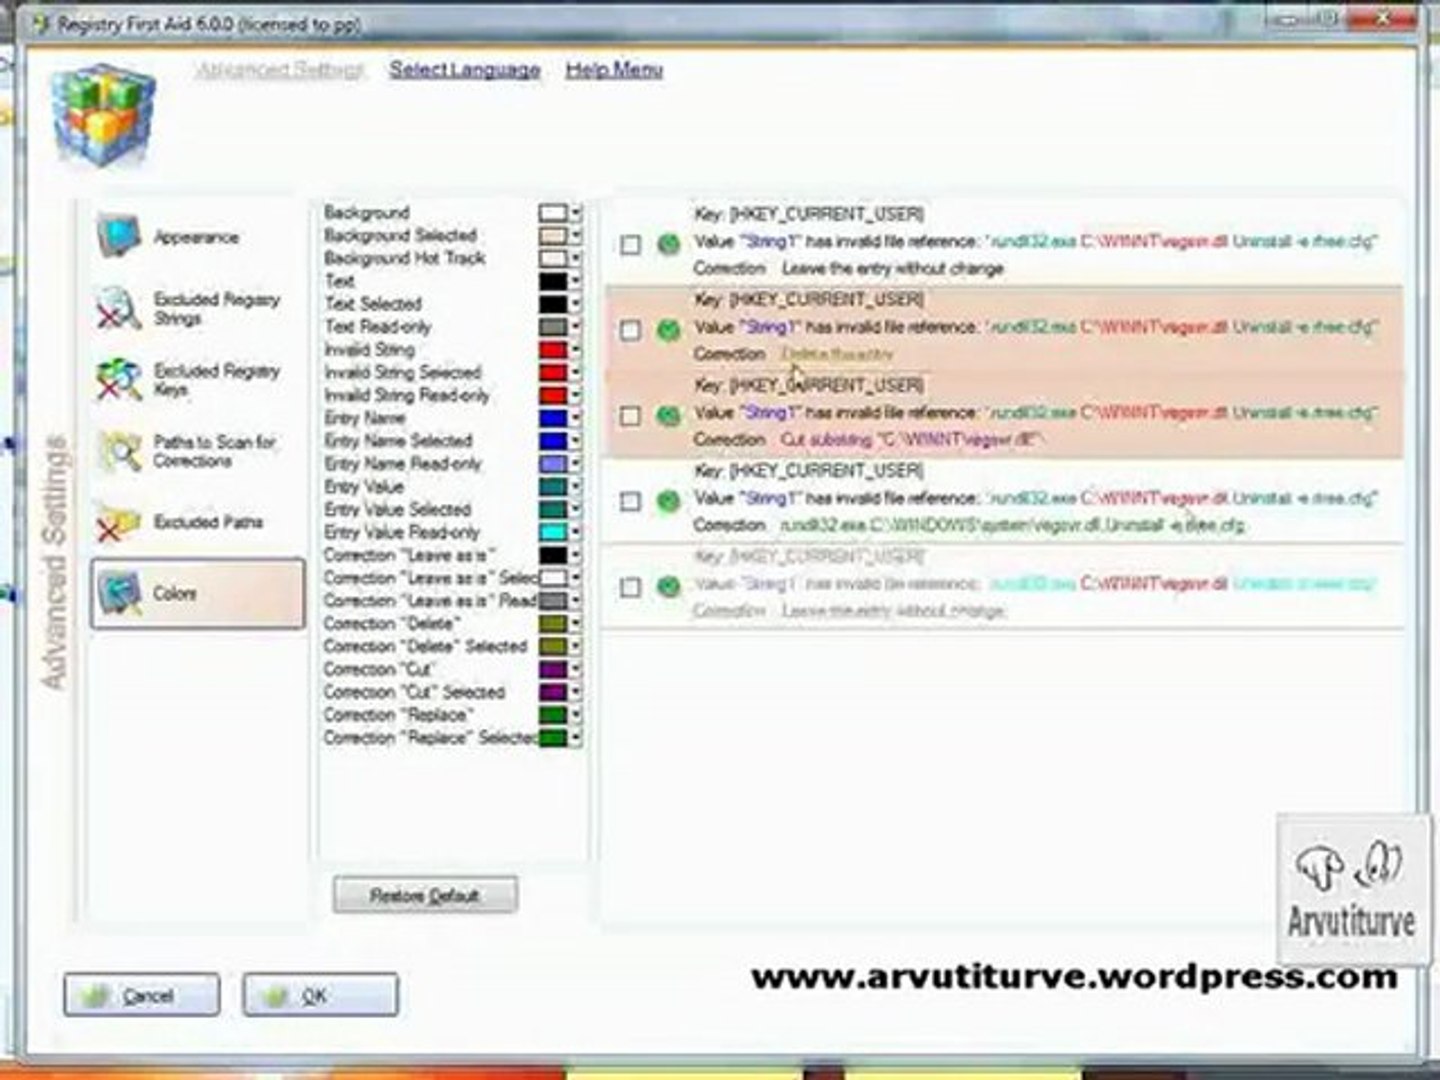
Task: Open Paths to Scan for Corrections icon
Action: tap(119, 451)
